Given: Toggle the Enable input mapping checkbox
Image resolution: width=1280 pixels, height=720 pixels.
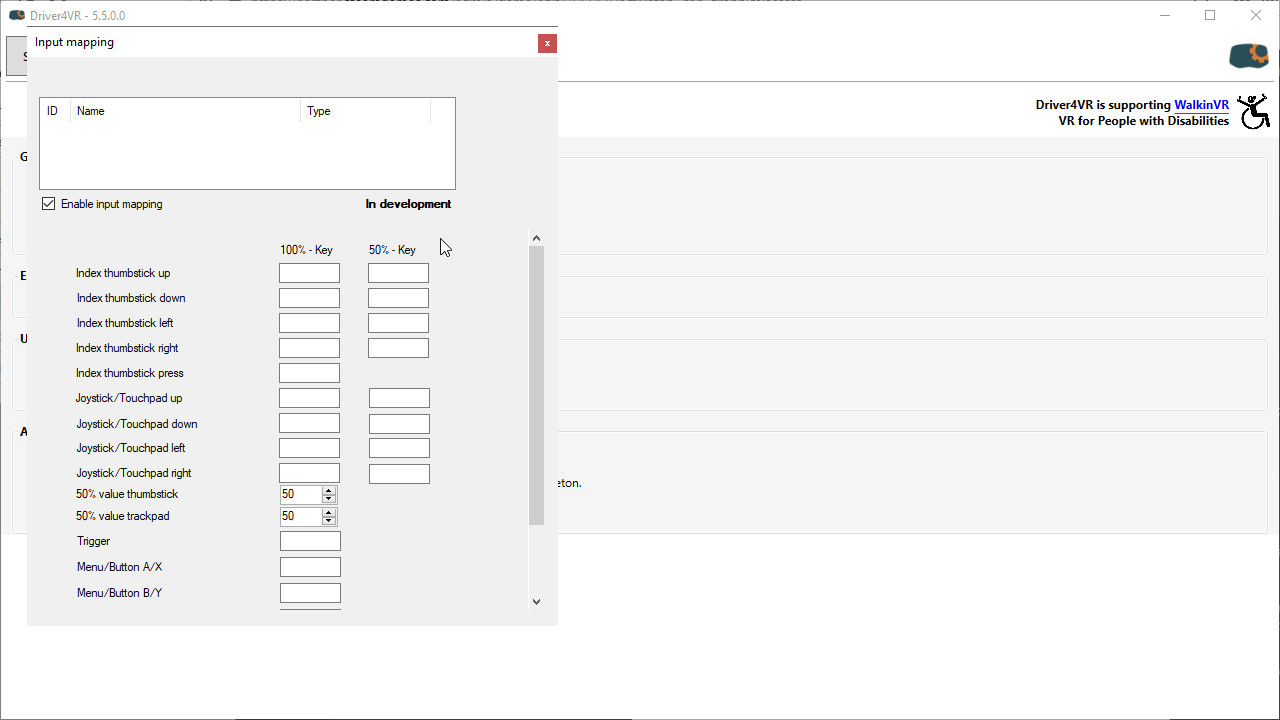Looking at the screenshot, I should 48,204.
